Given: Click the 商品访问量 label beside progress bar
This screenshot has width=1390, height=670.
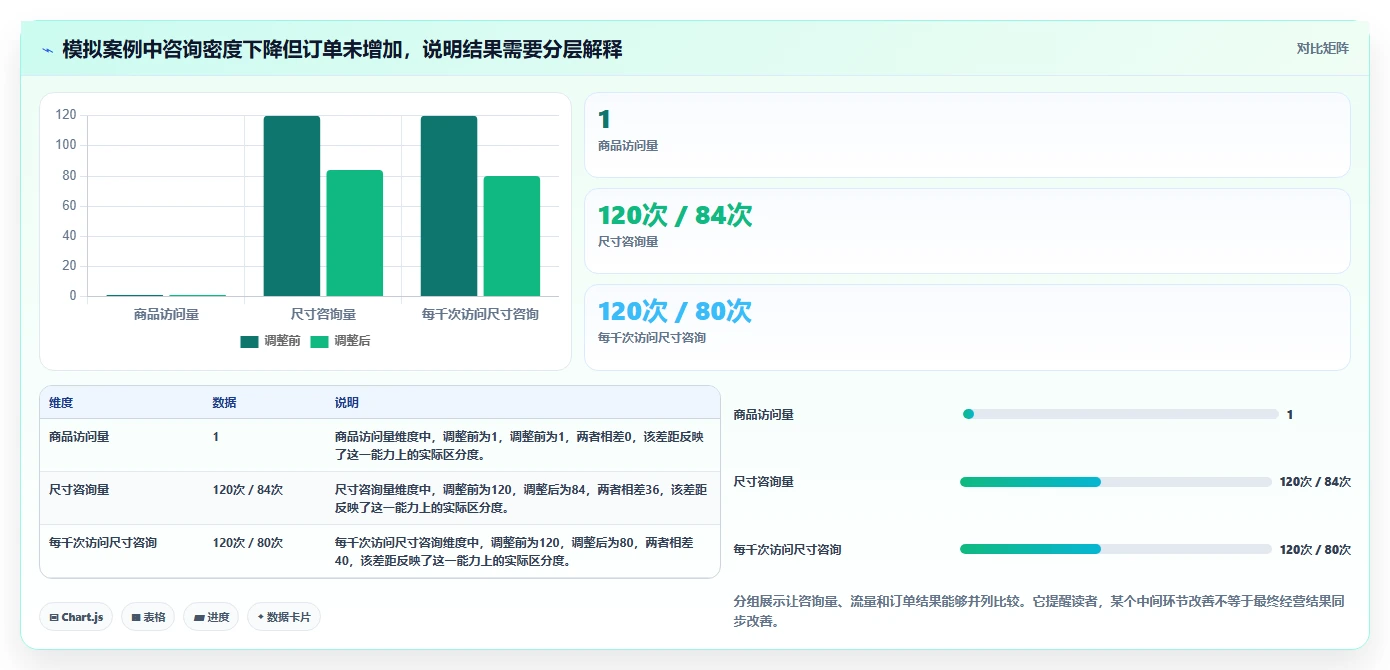Looking at the screenshot, I should 764,415.
